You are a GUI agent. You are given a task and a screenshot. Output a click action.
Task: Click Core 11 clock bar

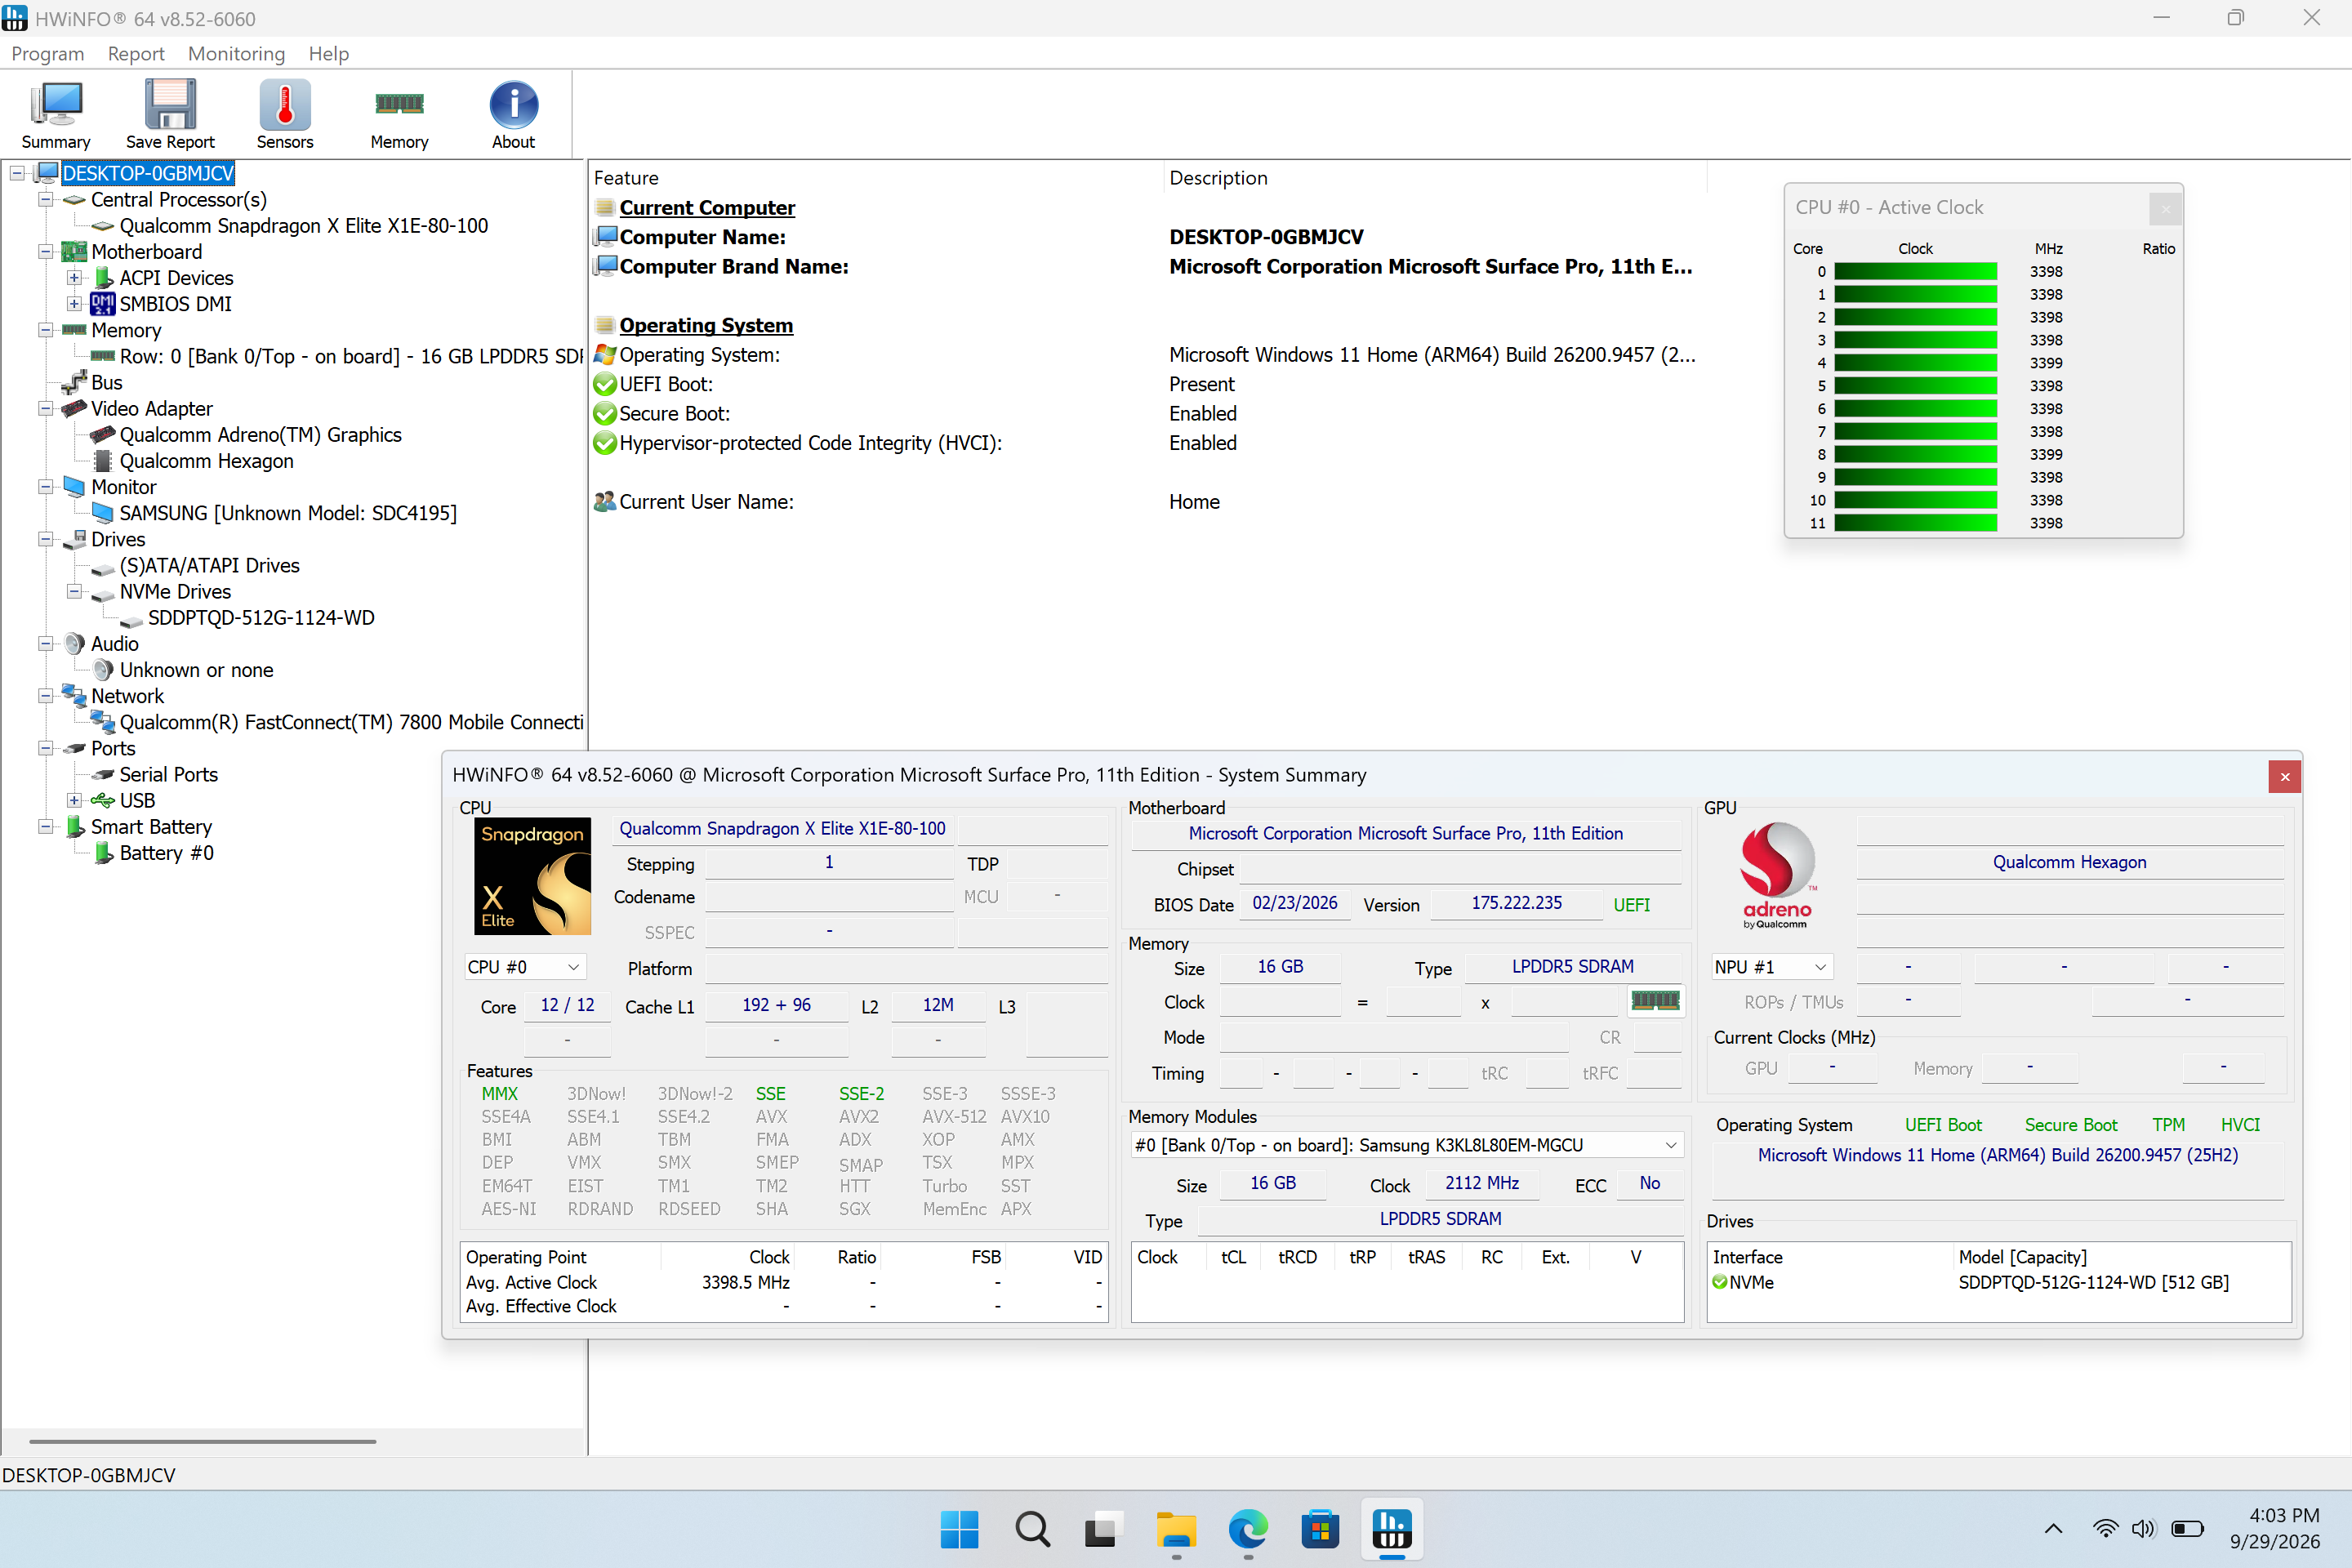(1915, 523)
